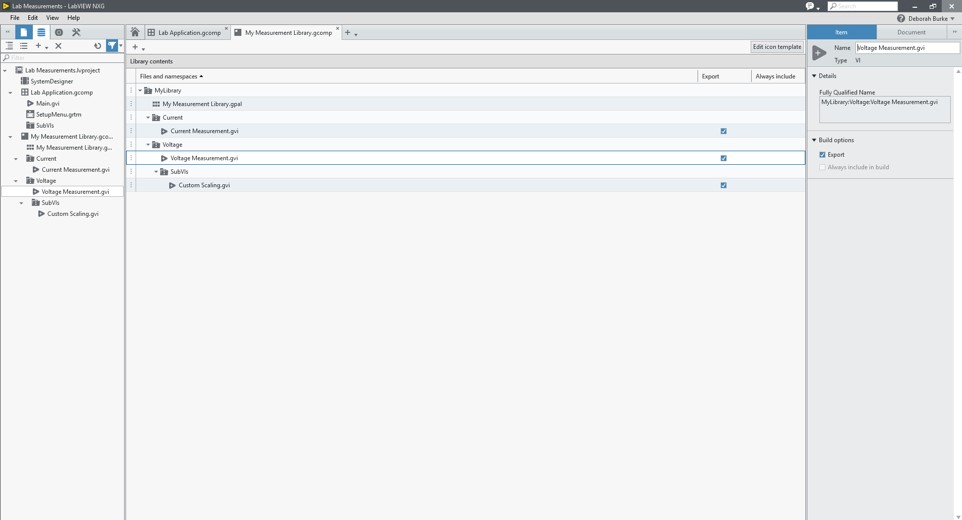The image size is (962, 520).
Task: Click the plus add-item icon in project toolbar
Action: (38, 46)
